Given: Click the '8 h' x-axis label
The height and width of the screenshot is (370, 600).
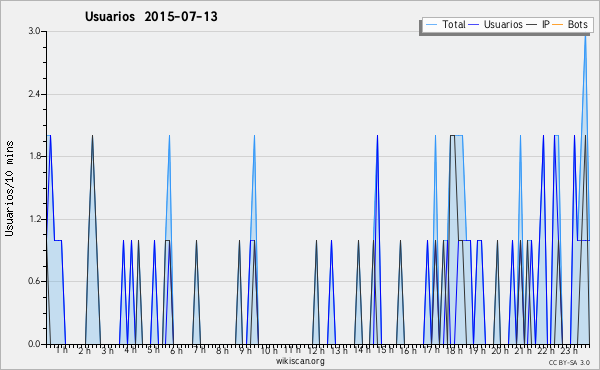Looking at the screenshot, I should tap(222, 350).
